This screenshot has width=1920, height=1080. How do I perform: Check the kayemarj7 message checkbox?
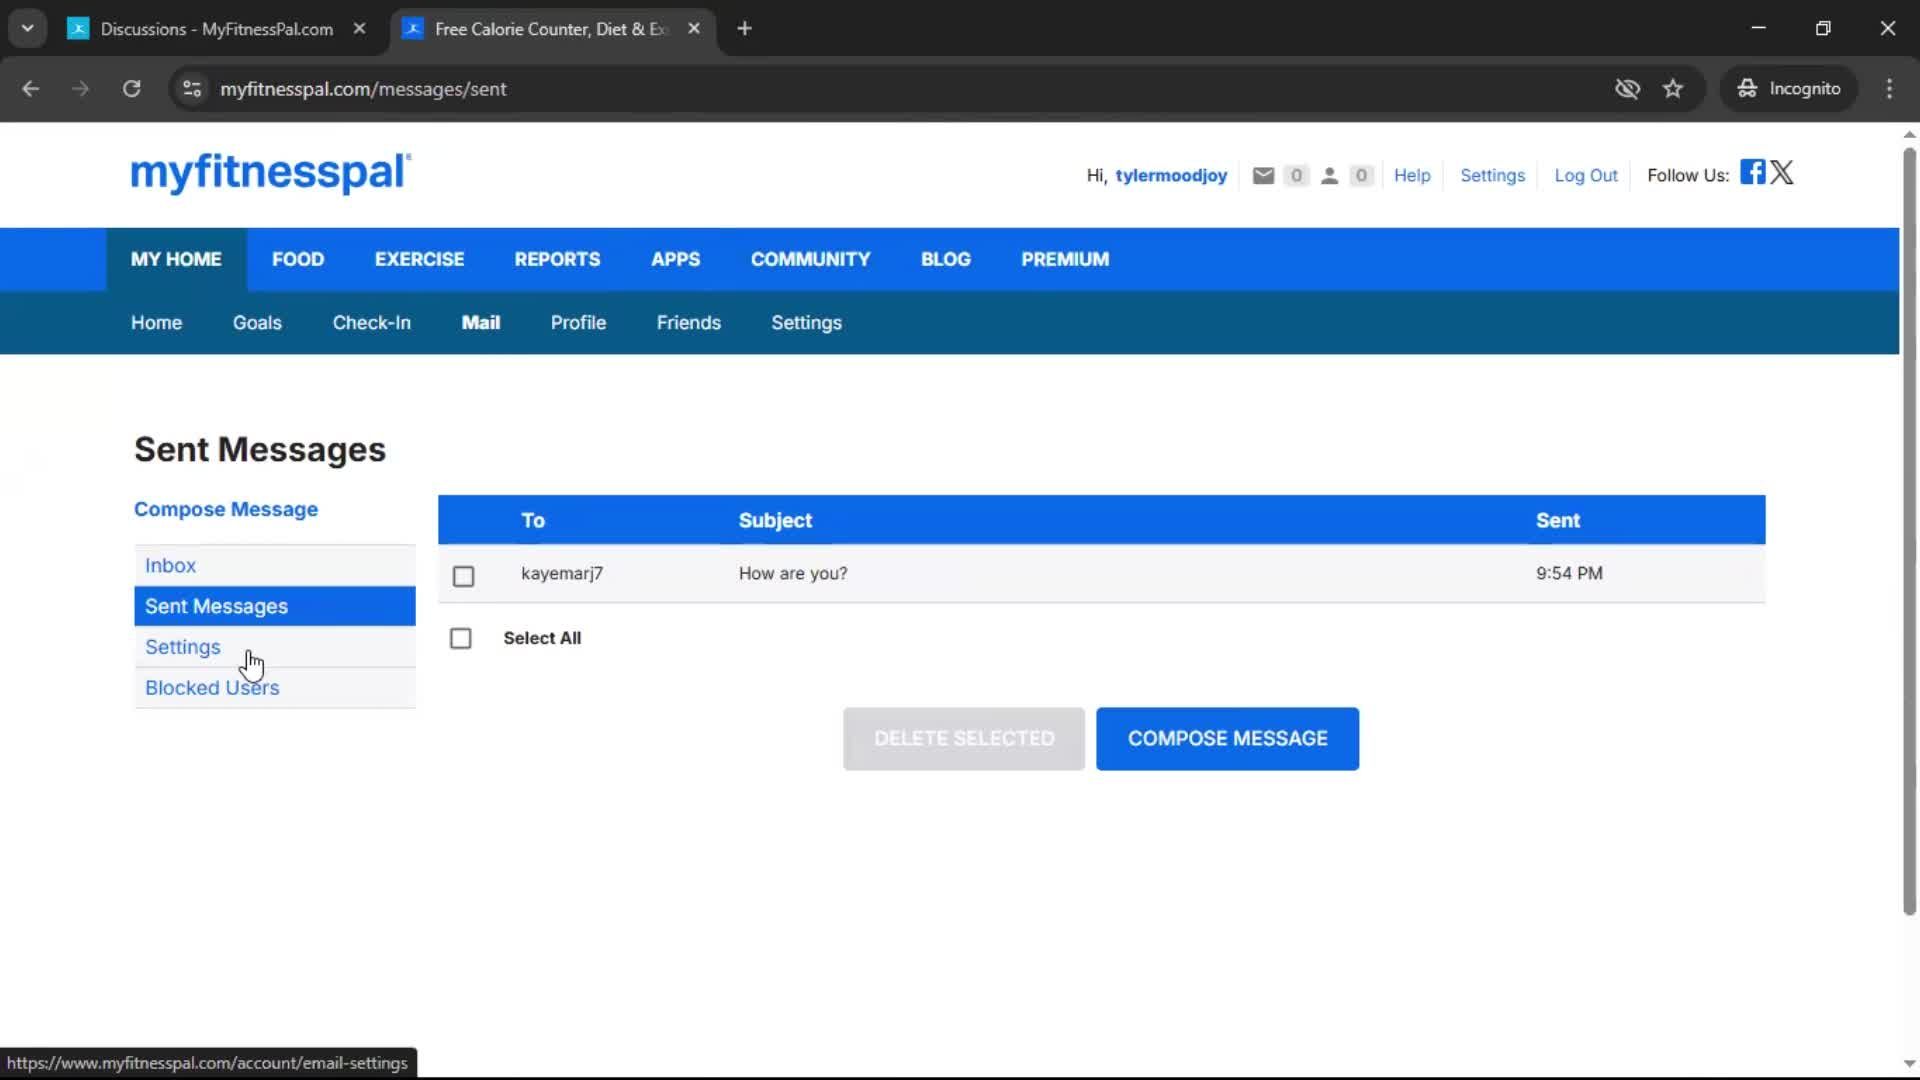coord(463,576)
